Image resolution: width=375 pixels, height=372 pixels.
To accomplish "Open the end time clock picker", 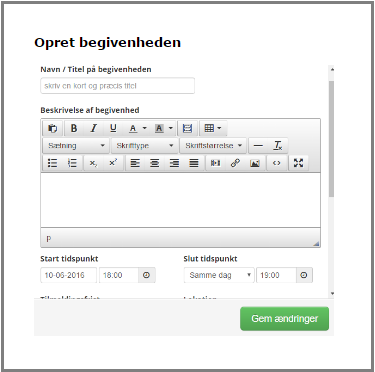I will point(304,275).
